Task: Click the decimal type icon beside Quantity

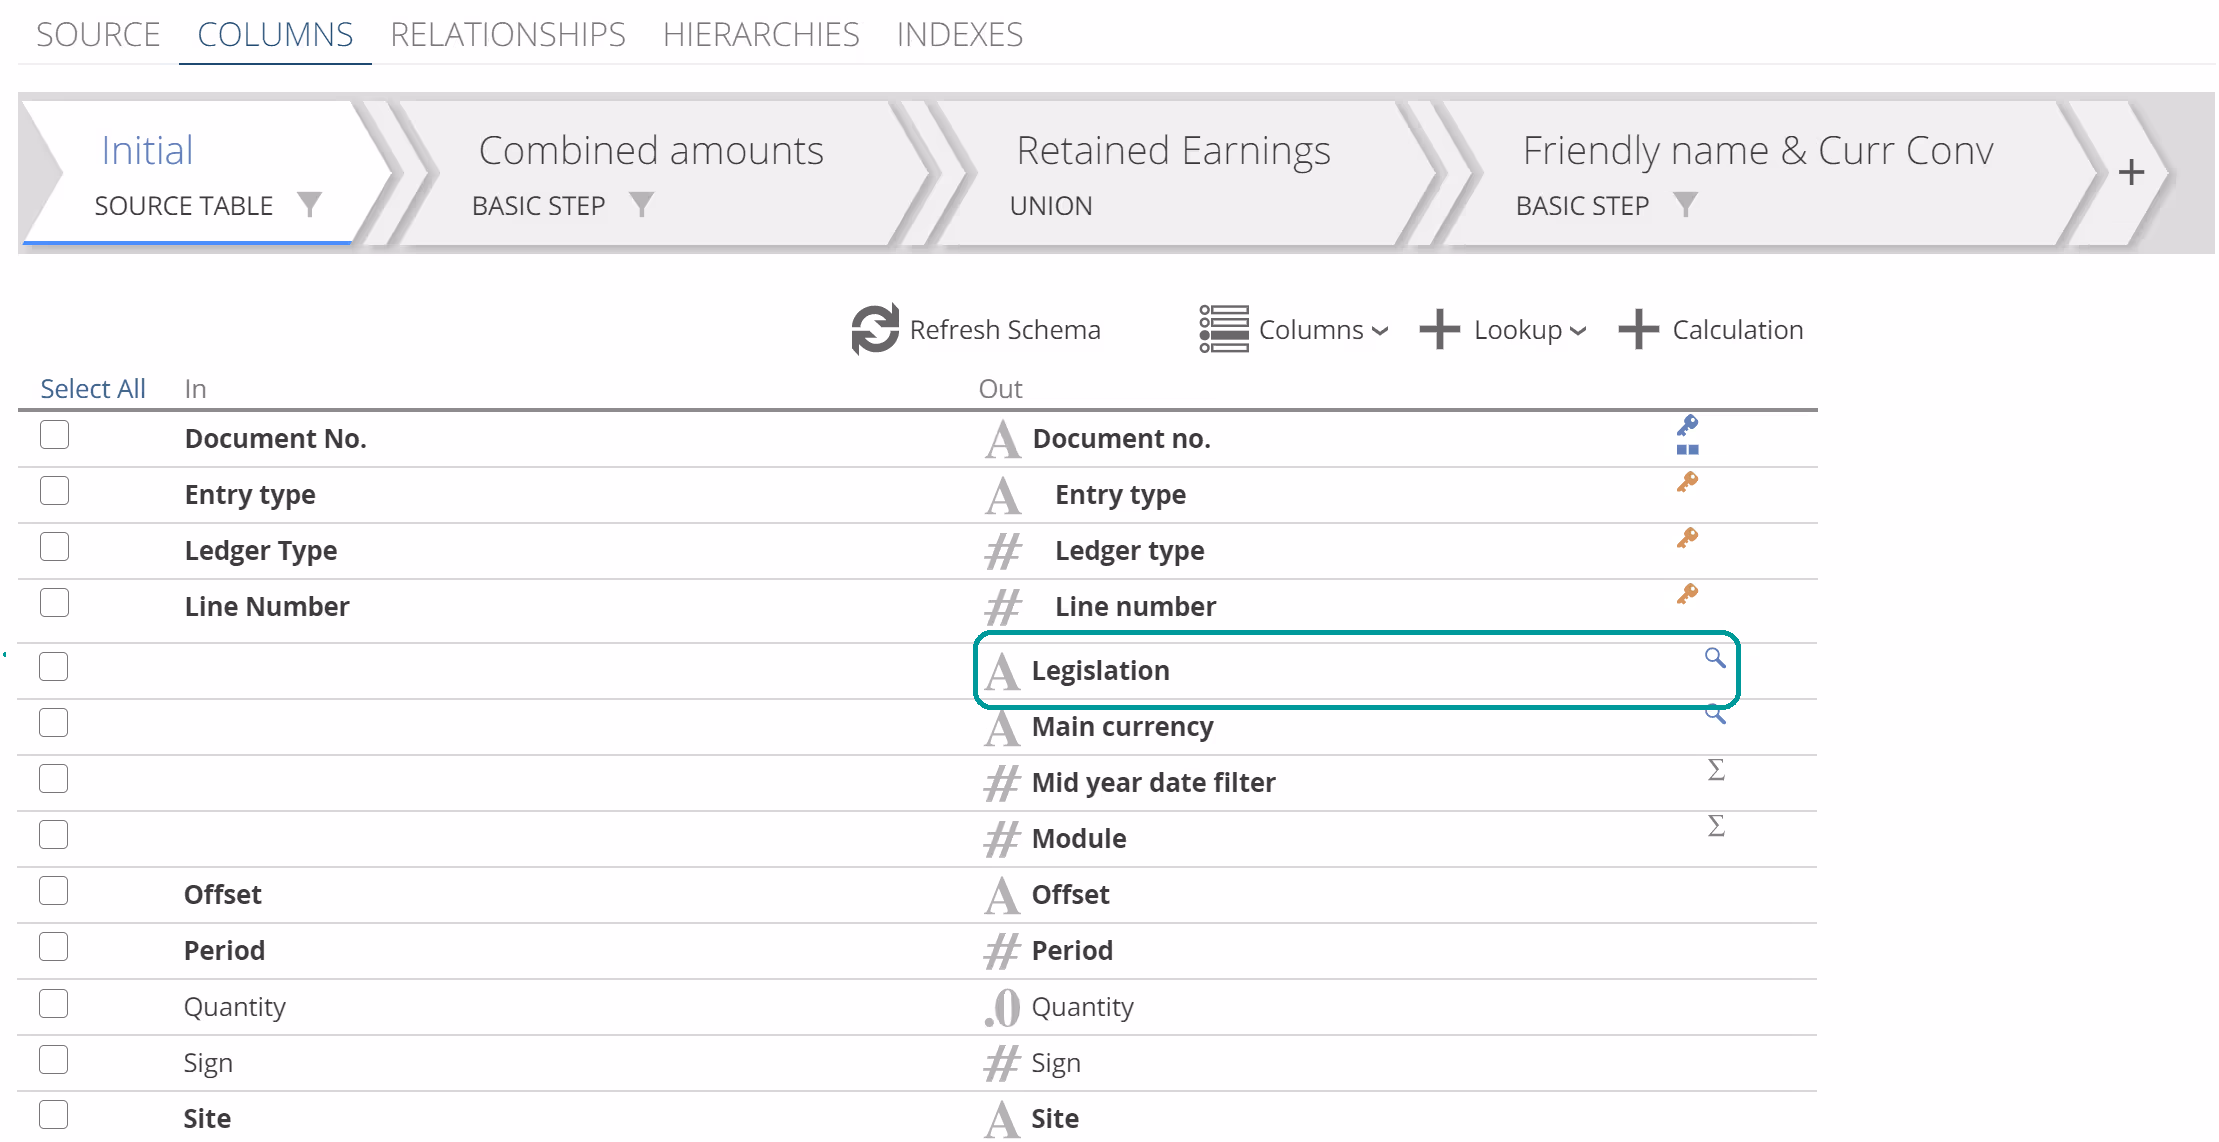Action: tap(1002, 1007)
